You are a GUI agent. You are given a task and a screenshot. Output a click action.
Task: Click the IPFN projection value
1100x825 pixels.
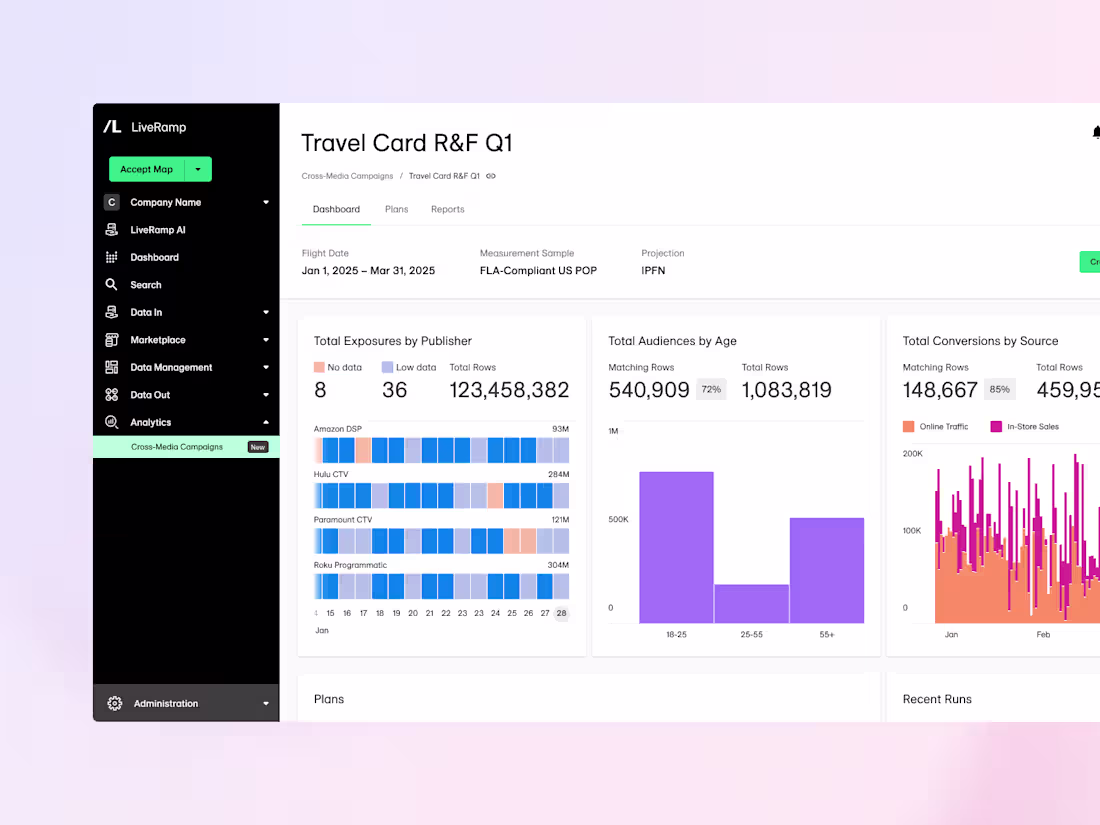tap(653, 271)
